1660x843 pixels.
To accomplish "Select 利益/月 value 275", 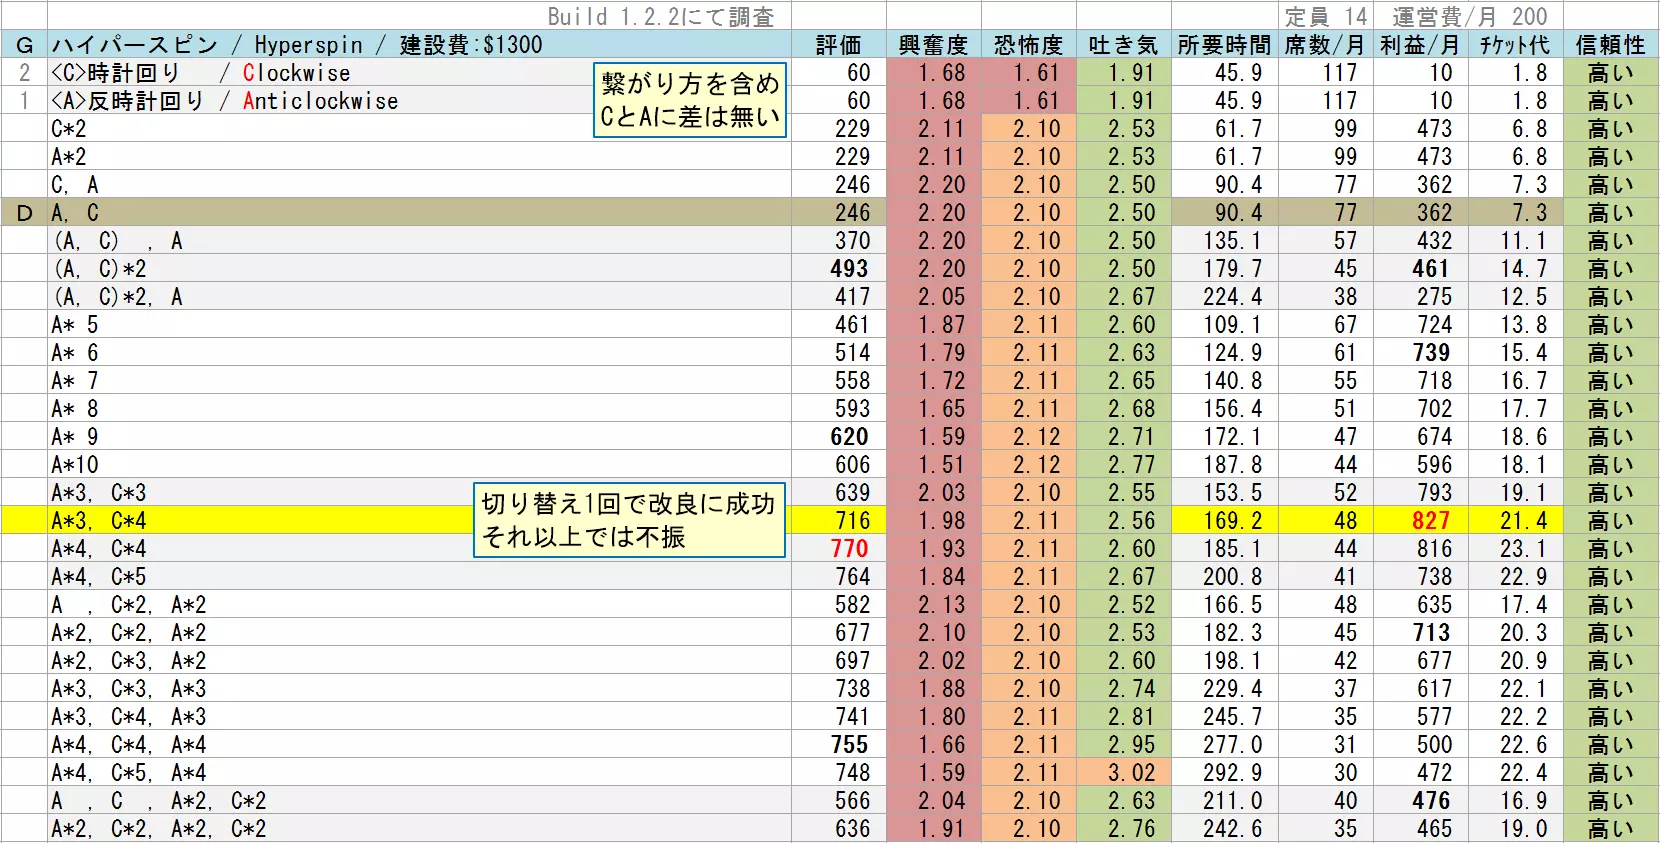I will [1434, 297].
